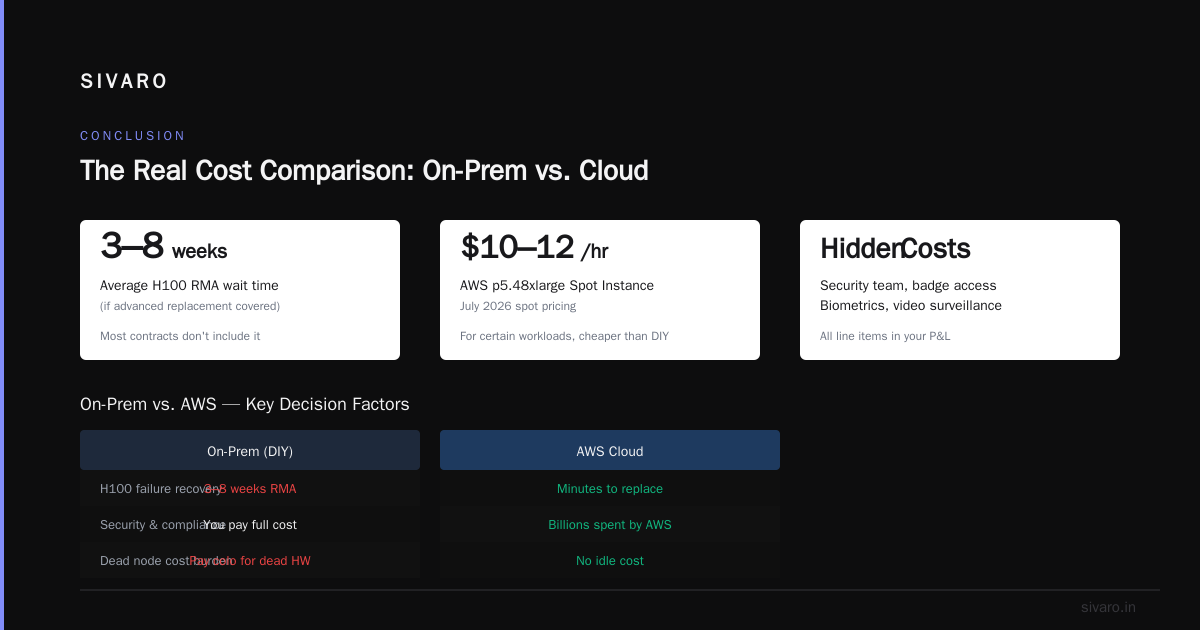Select the 'AWS Cloud' column header
Image resolution: width=1200 pixels, height=630 pixels.
[610, 451]
